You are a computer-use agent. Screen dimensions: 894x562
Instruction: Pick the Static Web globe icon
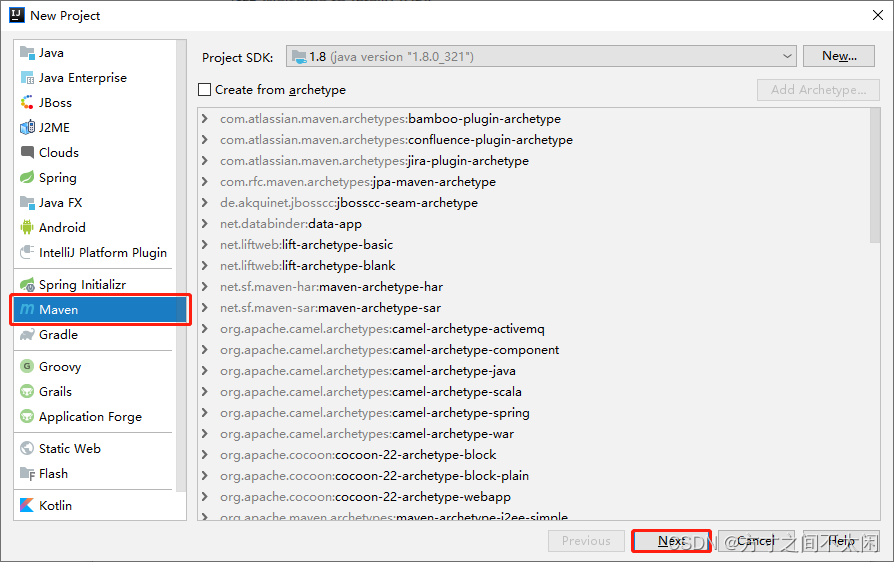click(x=27, y=449)
